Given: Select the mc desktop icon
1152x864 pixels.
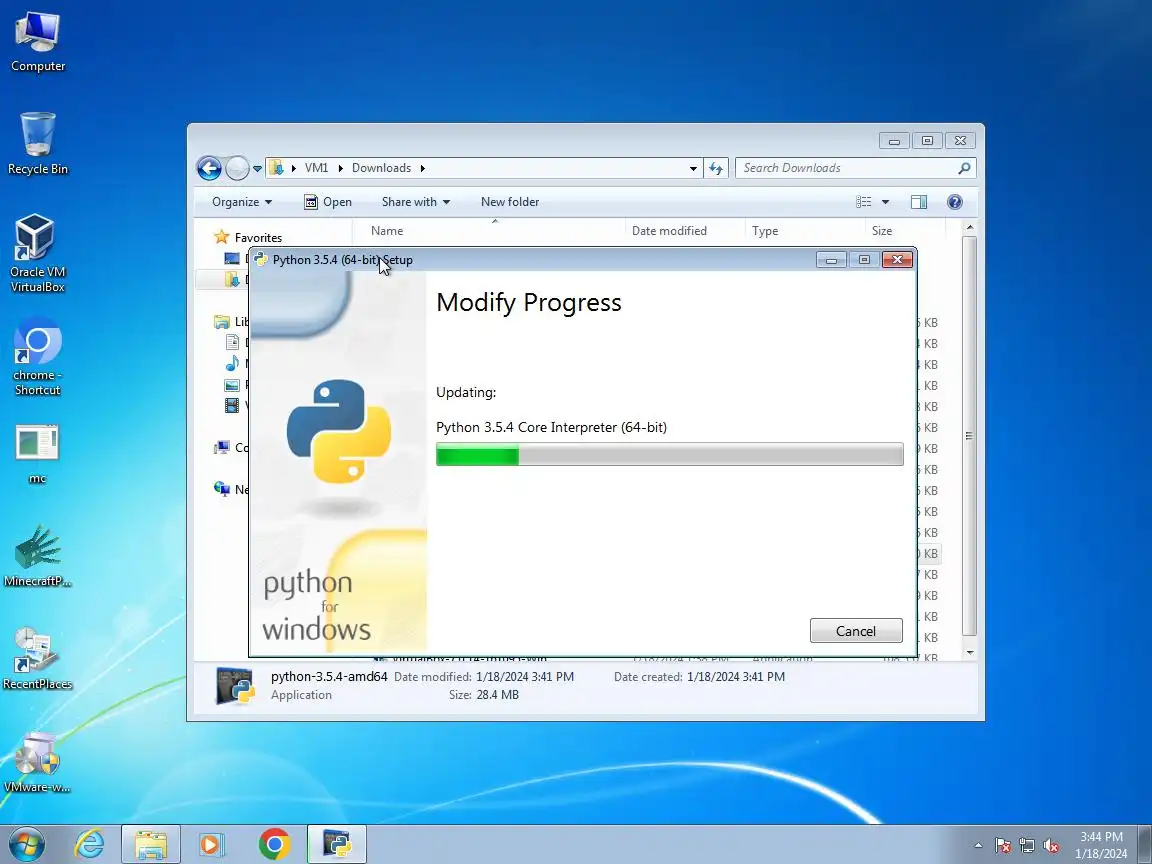Looking at the screenshot, I should 37,455.
